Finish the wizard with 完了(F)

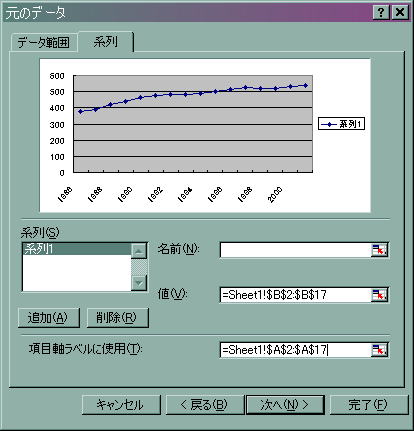pyautogui.click(x=369, y=405)
